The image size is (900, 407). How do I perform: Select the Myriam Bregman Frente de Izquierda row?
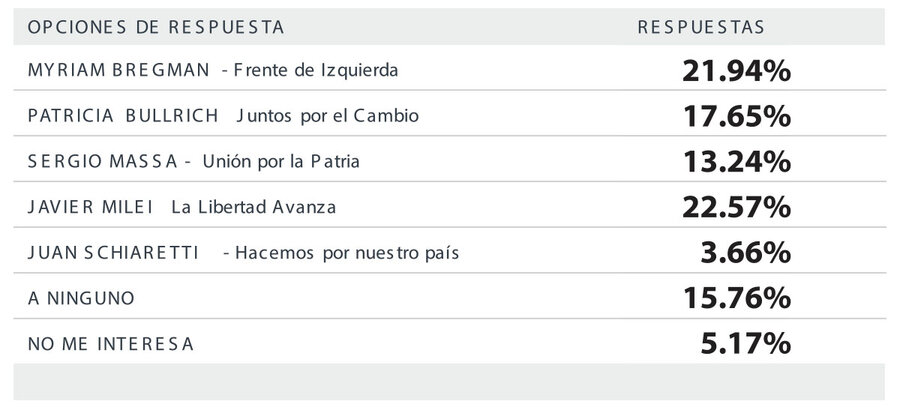449,68
